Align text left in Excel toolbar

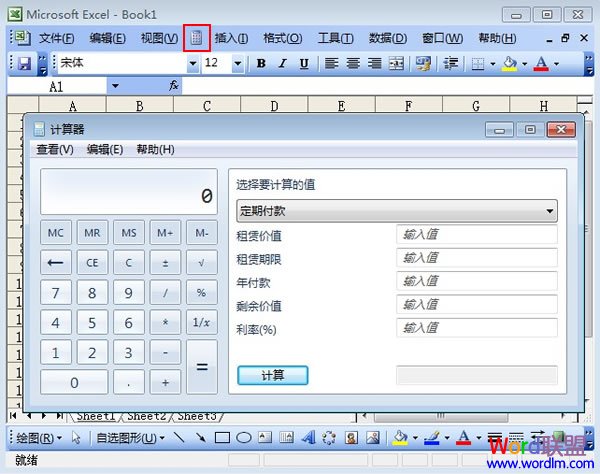(331, 63)
